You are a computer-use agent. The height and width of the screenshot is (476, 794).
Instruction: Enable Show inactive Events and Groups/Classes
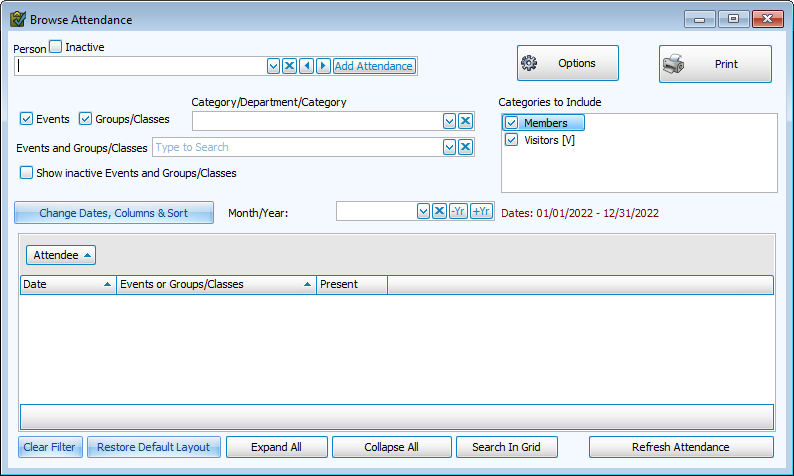pyautogui.click(x=27, y=173)
